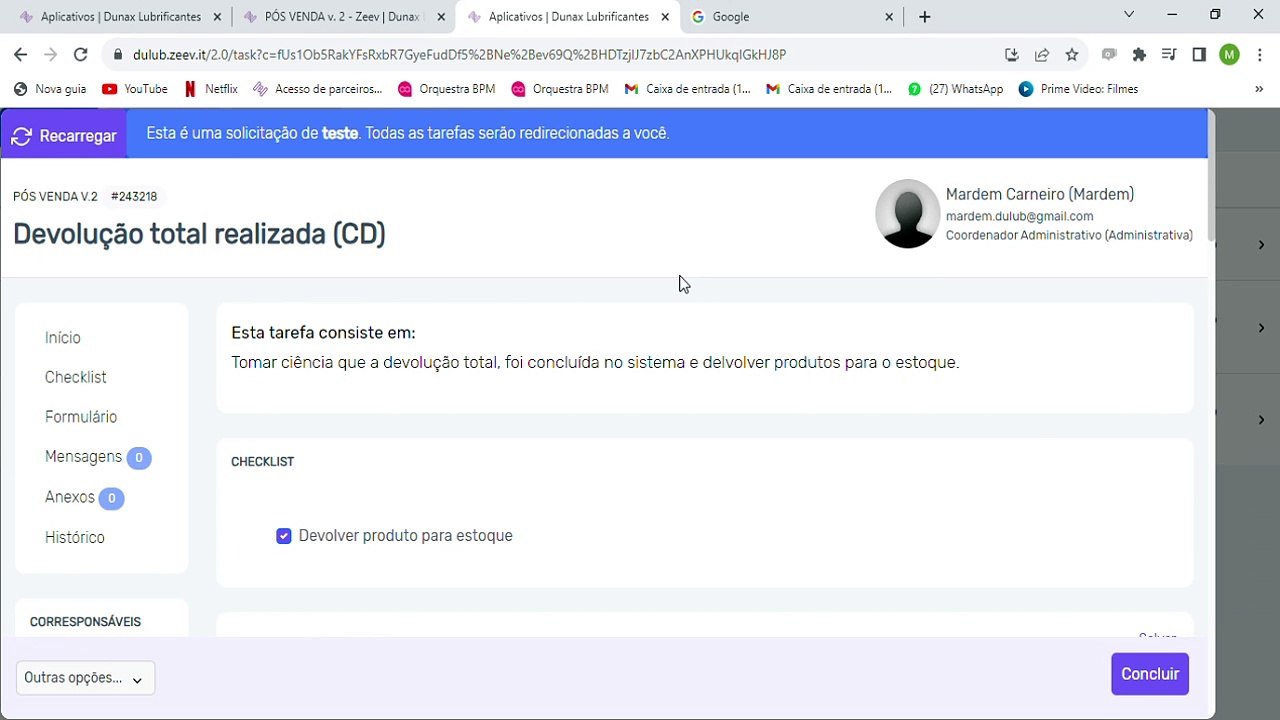Click the site lock icon
The image size is (1280, 720).
click(x=118, y=55)
